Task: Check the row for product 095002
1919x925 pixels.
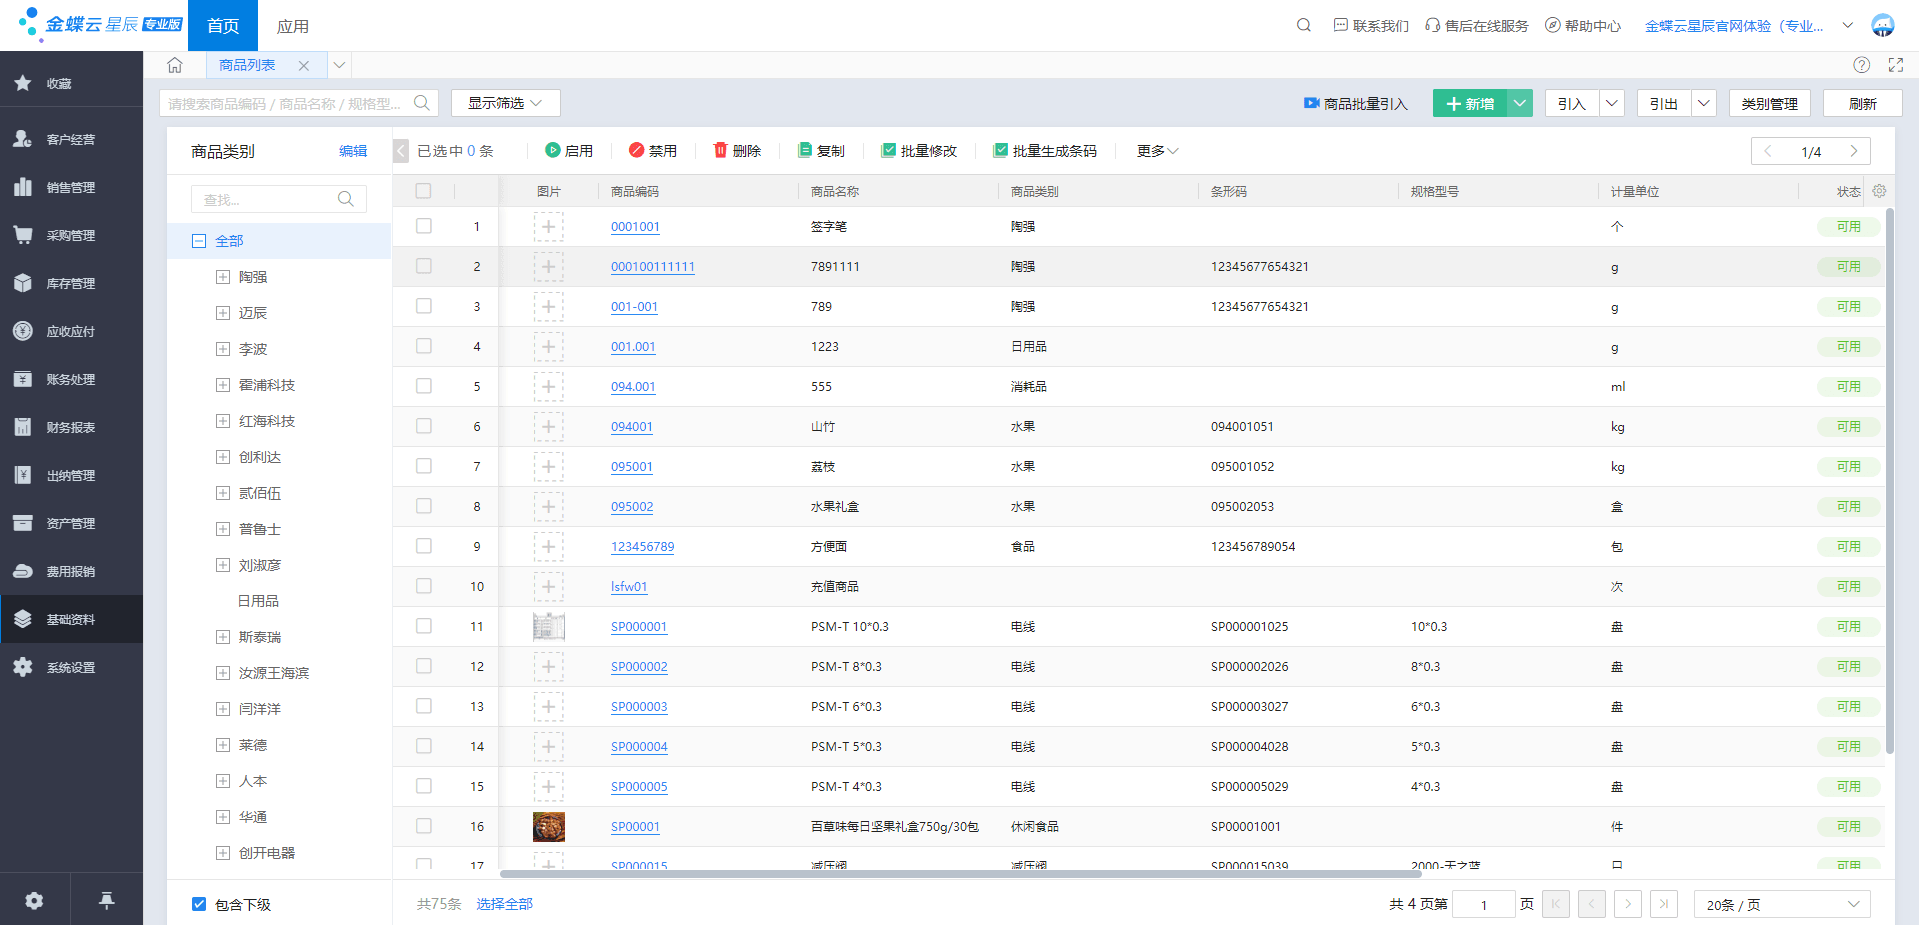Action: pyautogui.click(x=424, y=506)
